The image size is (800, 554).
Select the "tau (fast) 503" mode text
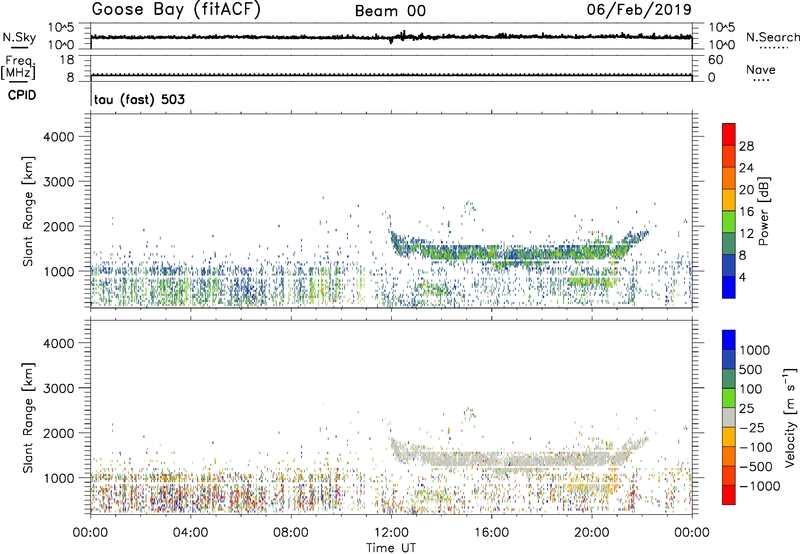click(x=139, y=99)
